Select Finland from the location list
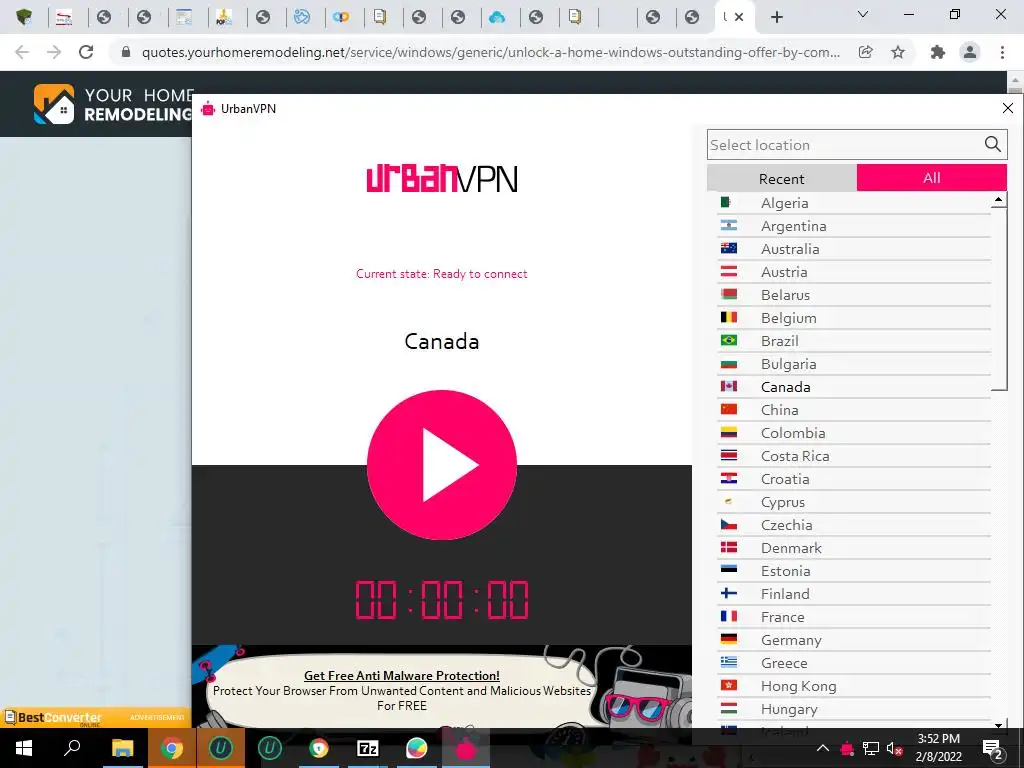1024x768 pixels. pos(854,594)
